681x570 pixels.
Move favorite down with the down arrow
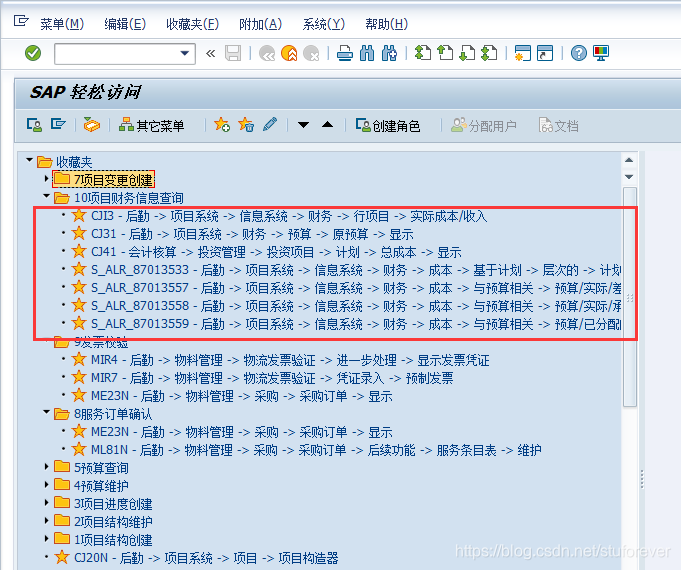304,125
